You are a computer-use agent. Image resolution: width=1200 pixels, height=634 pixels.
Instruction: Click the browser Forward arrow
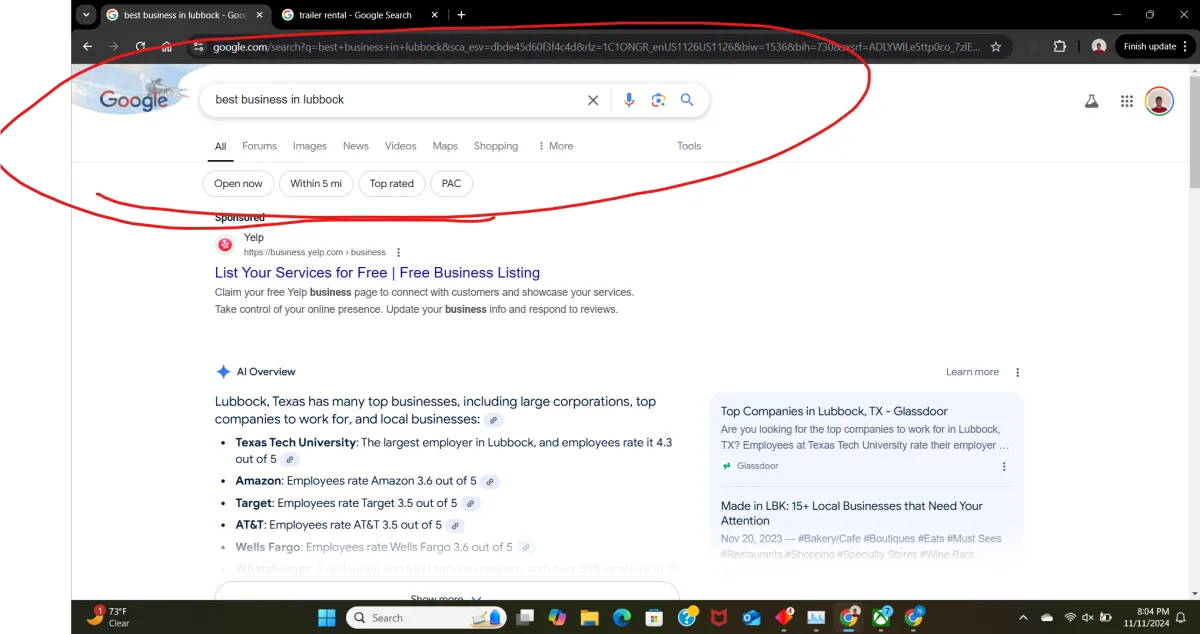tap(114, 46)
